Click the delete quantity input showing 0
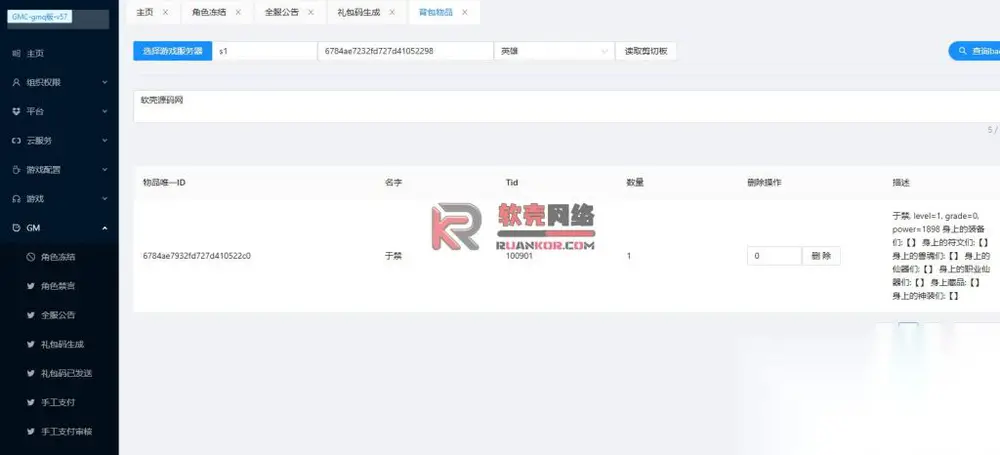 [x=774, y=256]
